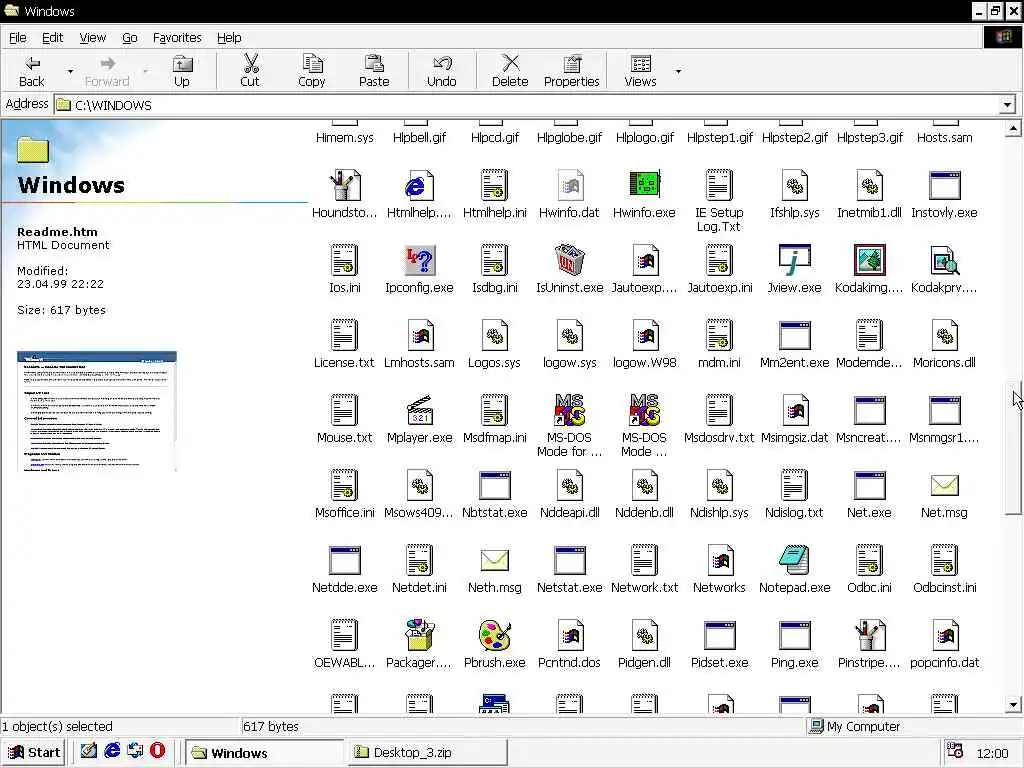
Task: Click the vertical scrollbar thumb
Action: tap(1013, 447)
